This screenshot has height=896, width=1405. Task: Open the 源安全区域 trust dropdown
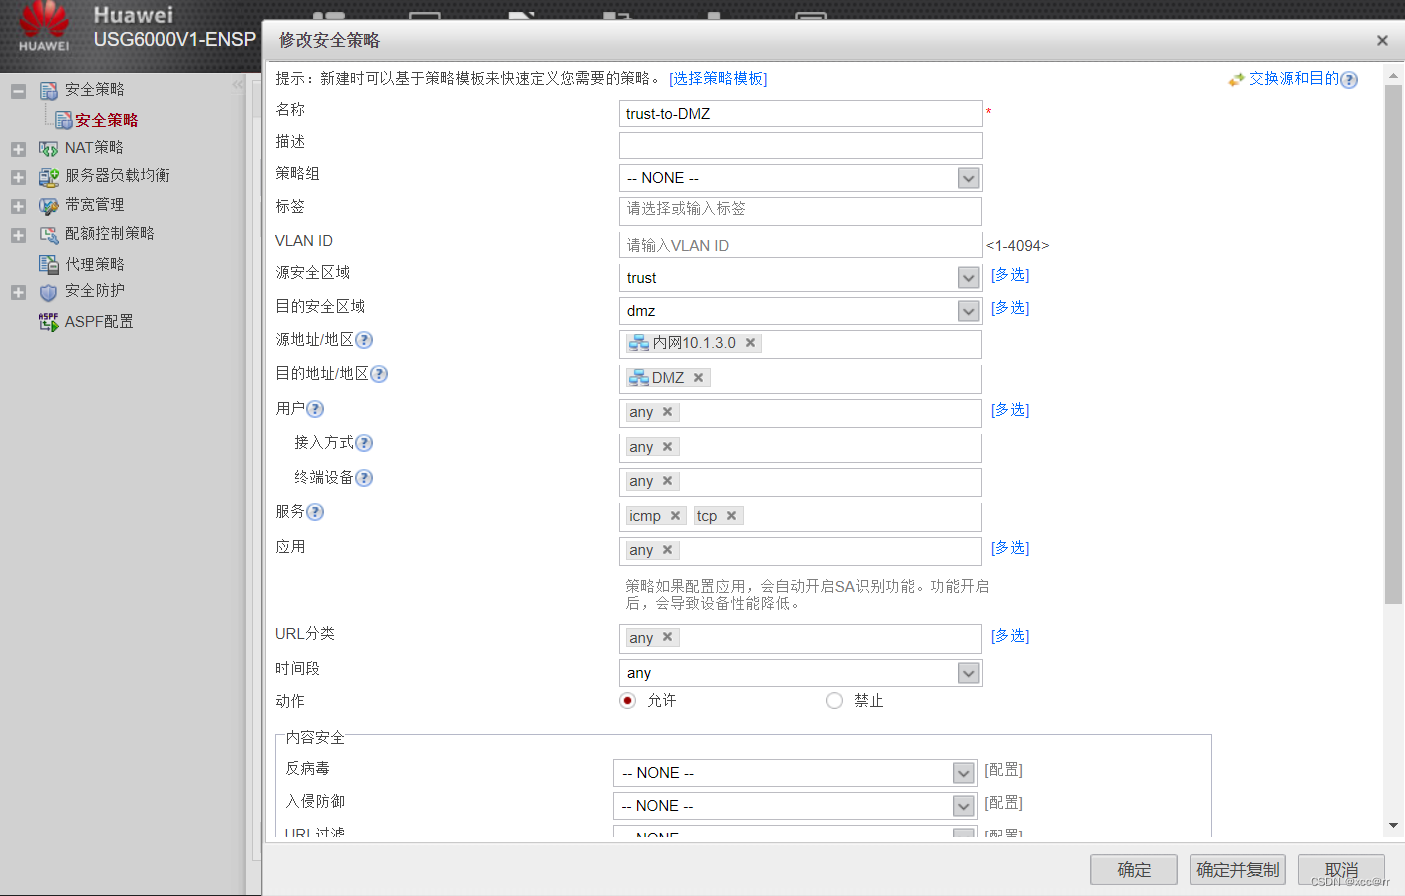coord(968,278)
